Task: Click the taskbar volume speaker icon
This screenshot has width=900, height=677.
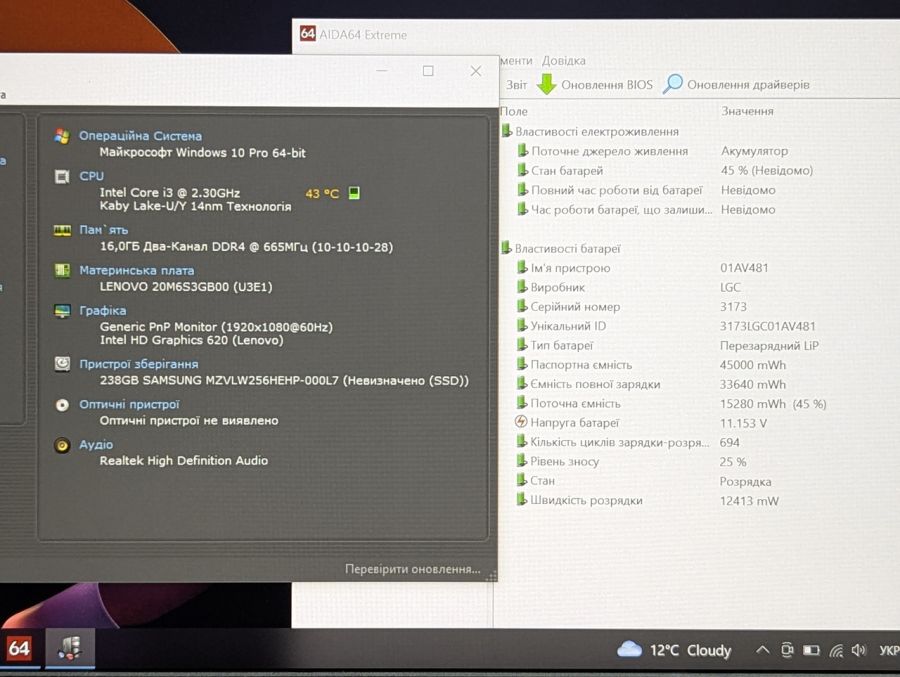Action: pyautogui.click(x=858, y=650)
